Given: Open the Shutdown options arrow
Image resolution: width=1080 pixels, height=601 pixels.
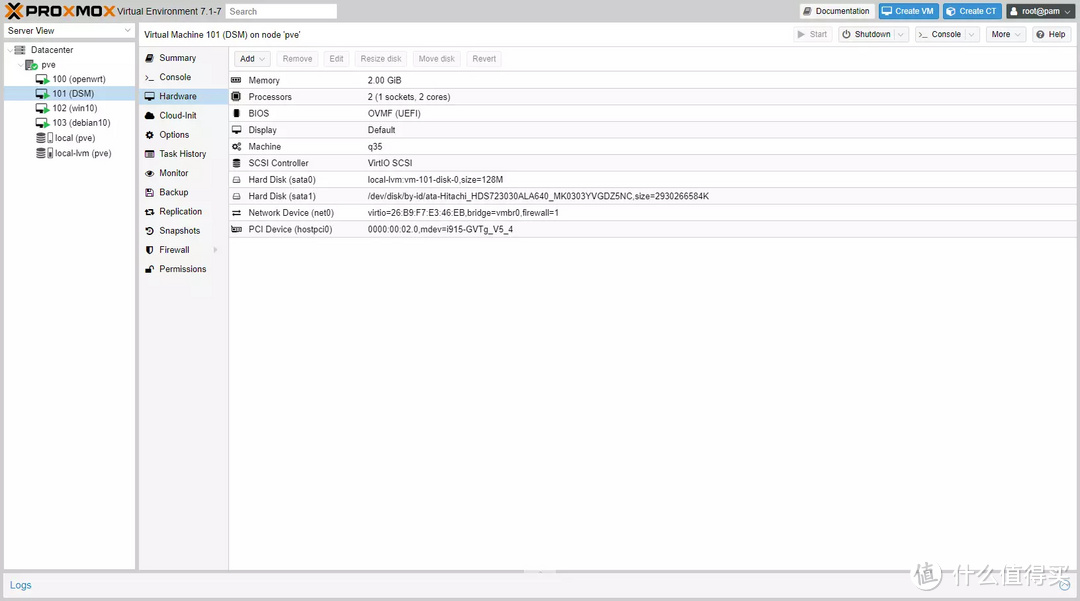Looking at the screenshot, I should point(901,34).
